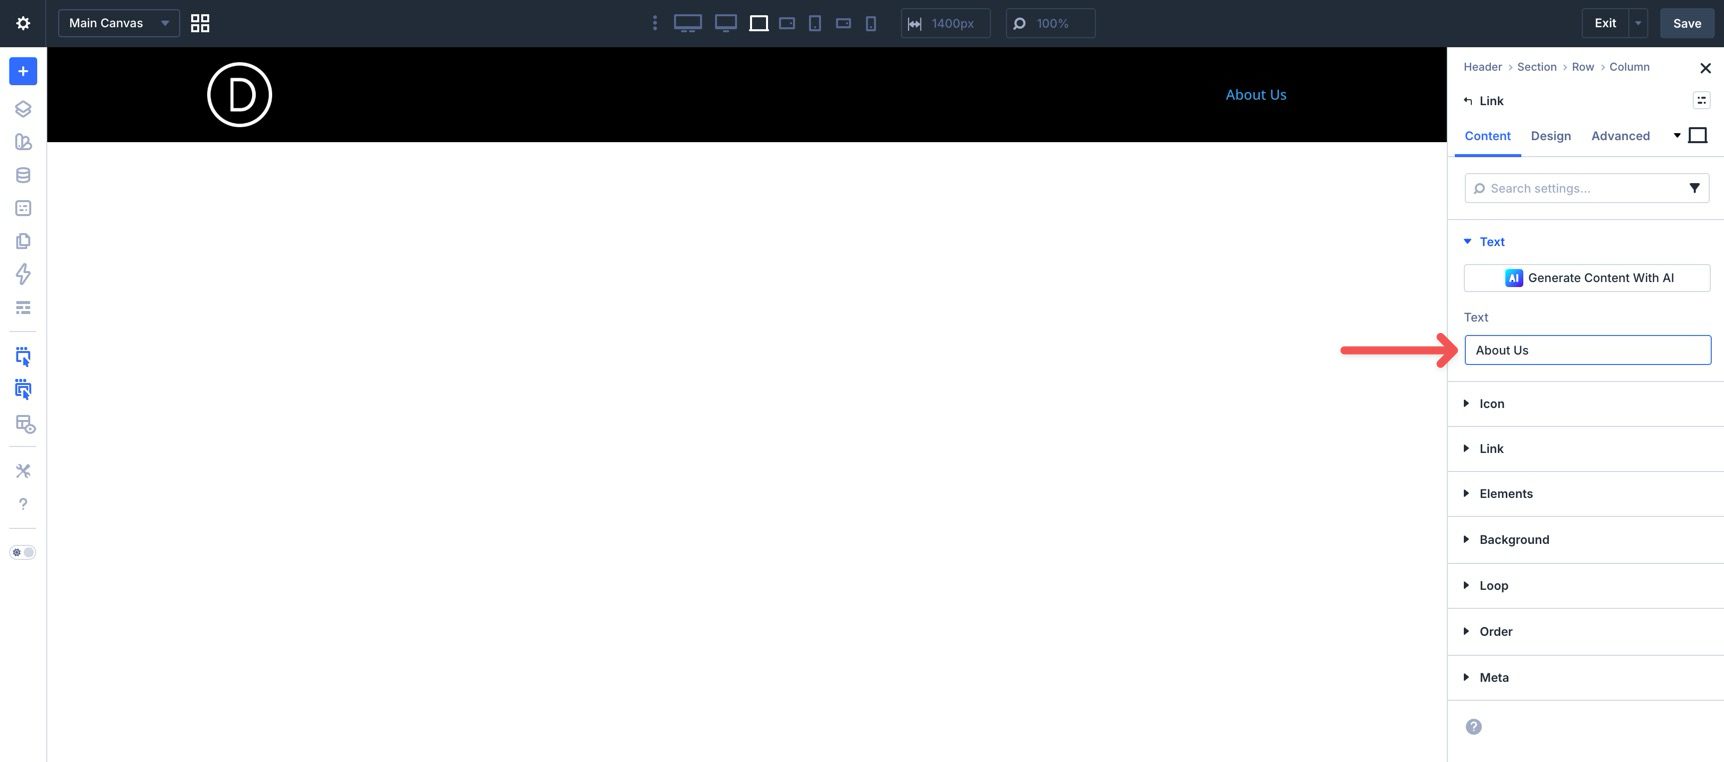Select the tablet landscape view icon
Screen dimensions: 1724x762
pos(787,23)
